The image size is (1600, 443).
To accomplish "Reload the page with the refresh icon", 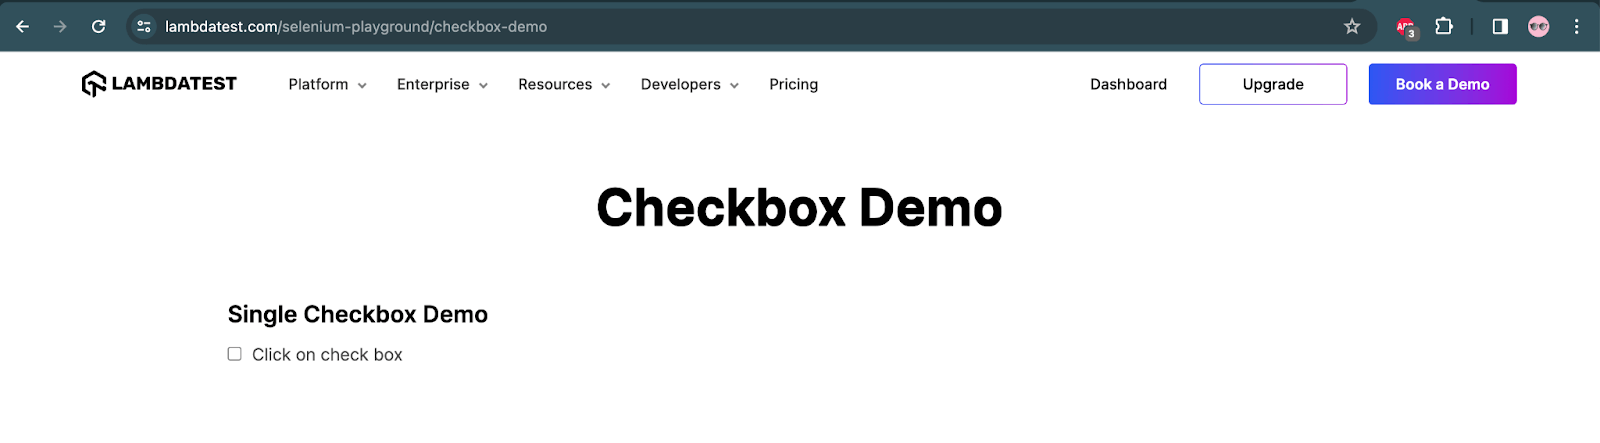I will [x=98, y=27].
